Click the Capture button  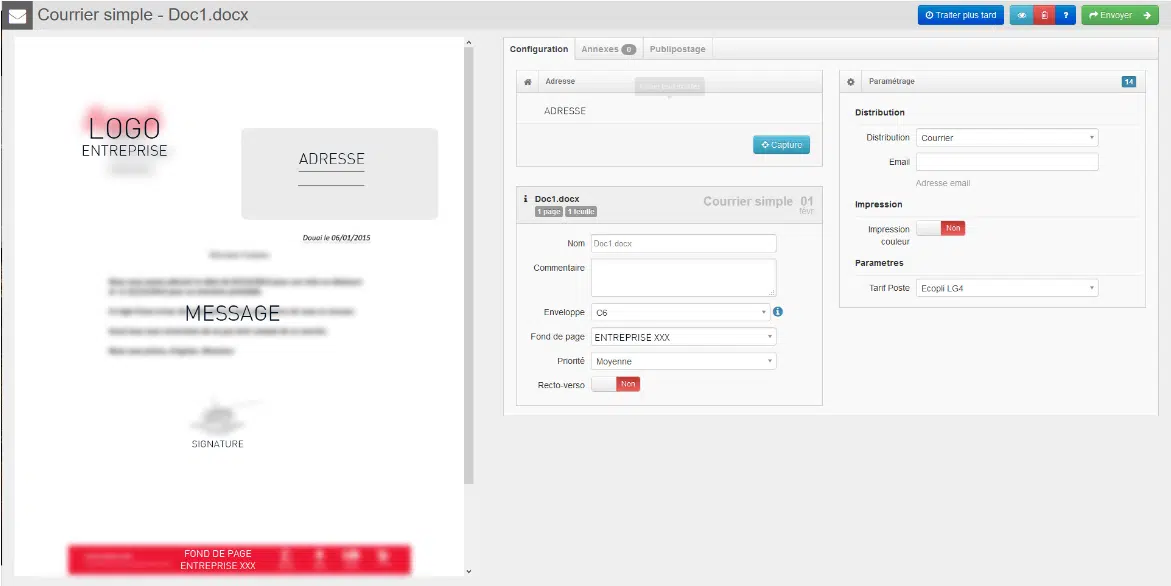pos(781,145)
